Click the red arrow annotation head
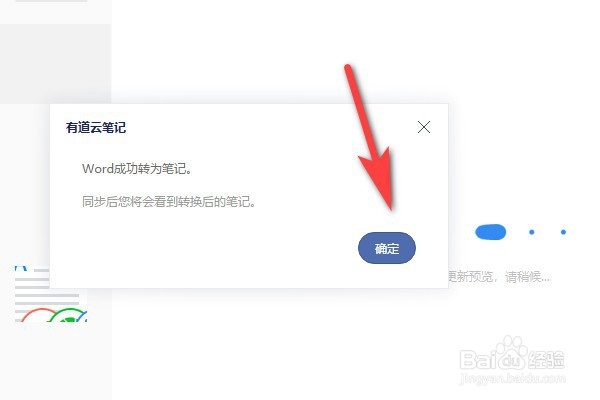 click(x=379, y=178)
